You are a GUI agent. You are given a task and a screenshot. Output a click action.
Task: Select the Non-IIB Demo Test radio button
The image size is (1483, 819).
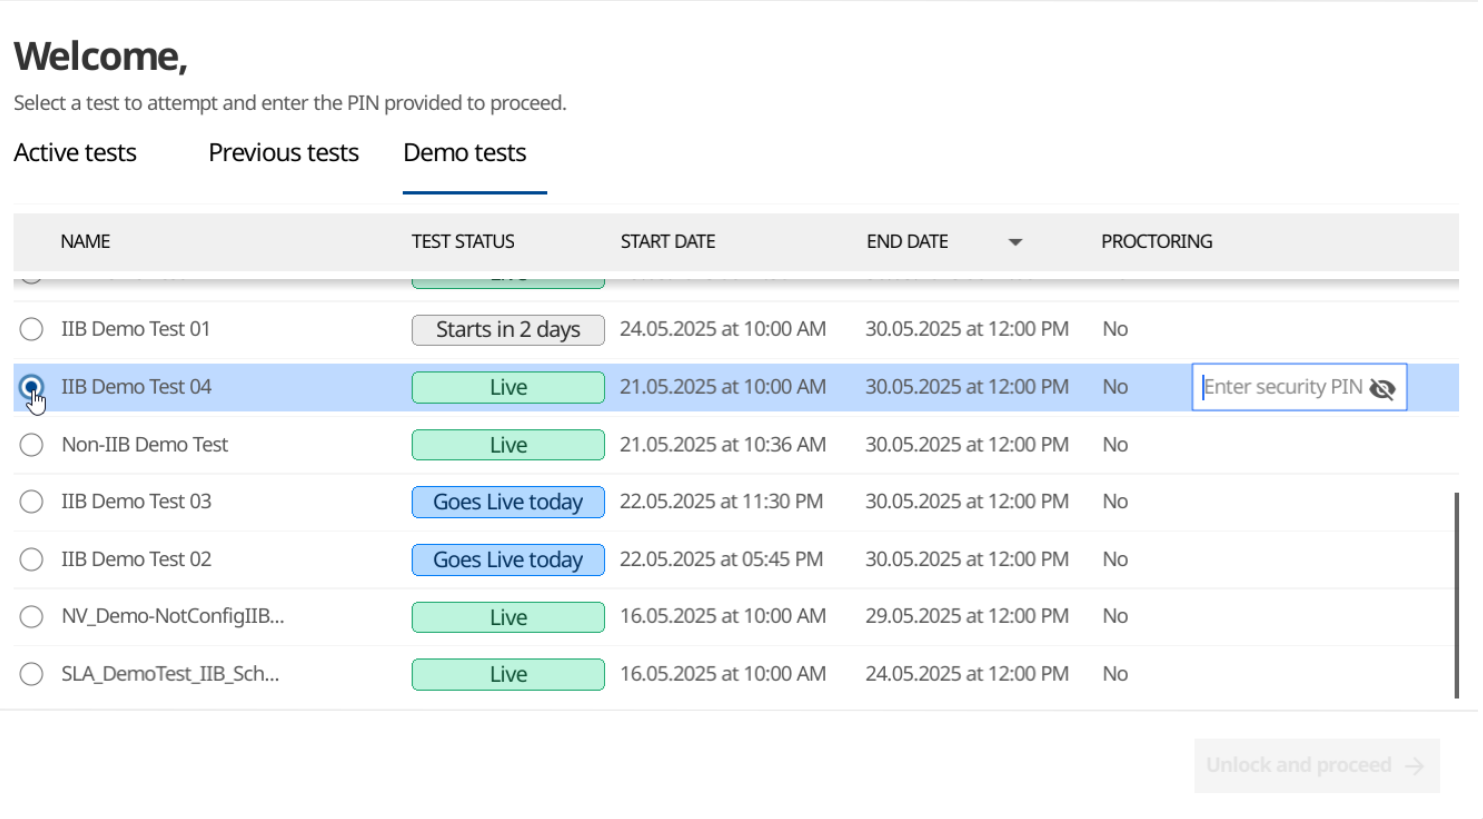click(30, 444)
